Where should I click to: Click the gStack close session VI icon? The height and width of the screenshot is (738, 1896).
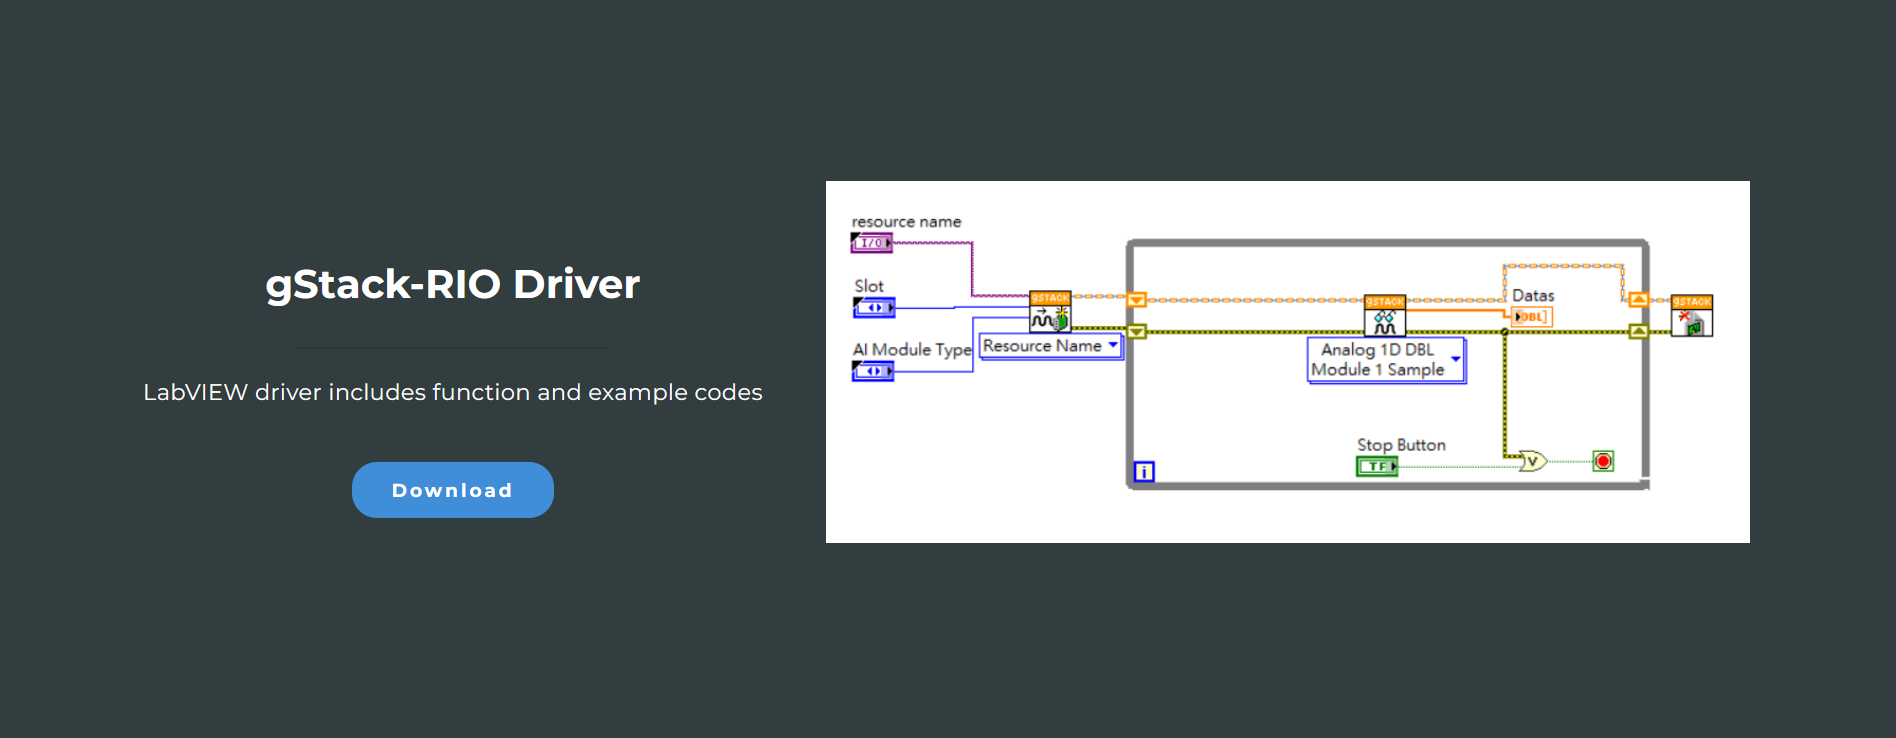1691,316
